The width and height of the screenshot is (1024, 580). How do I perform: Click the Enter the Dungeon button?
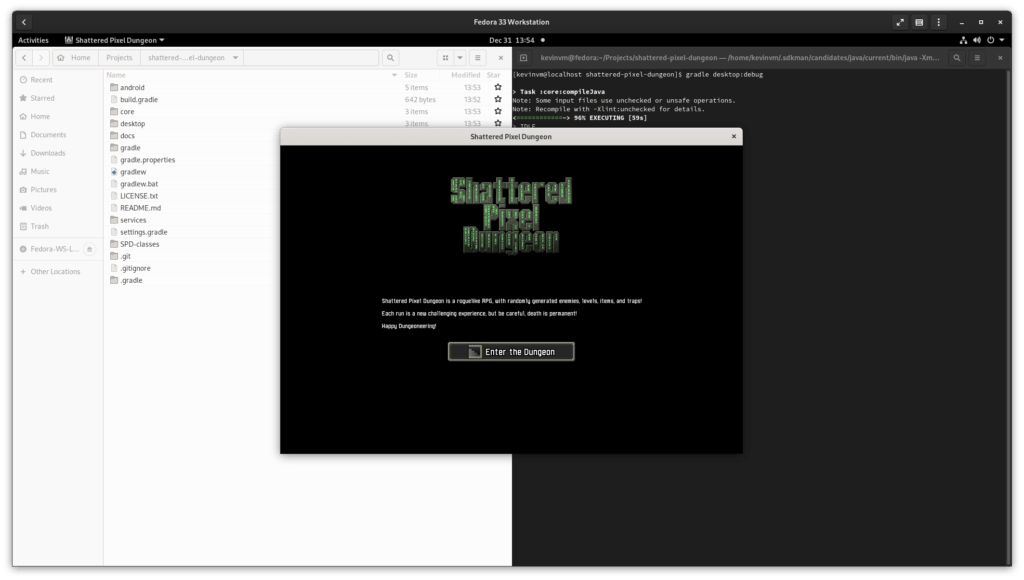[x=511, y=351]
